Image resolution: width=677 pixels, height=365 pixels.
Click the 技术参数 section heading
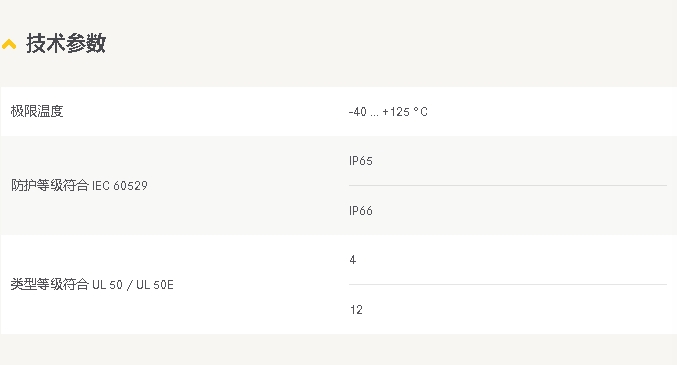coord(66,43)
